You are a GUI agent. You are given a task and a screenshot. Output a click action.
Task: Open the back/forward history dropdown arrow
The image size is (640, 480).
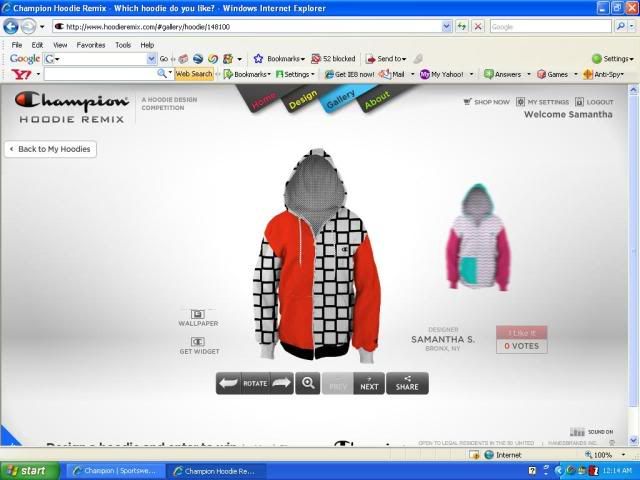tap(42, 27)
